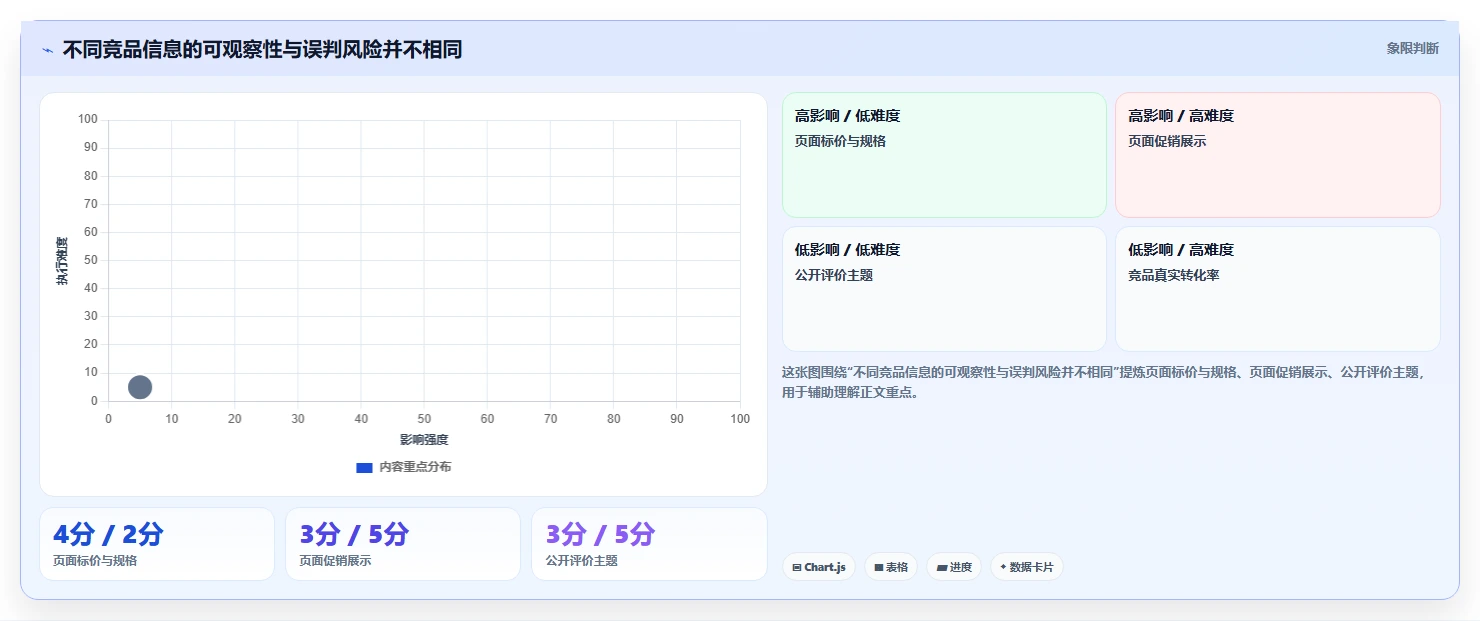This screenshot has width=1480, height=621.
Task: Click the 执行难度 y-axis label
Action: (x=62, y=261)
